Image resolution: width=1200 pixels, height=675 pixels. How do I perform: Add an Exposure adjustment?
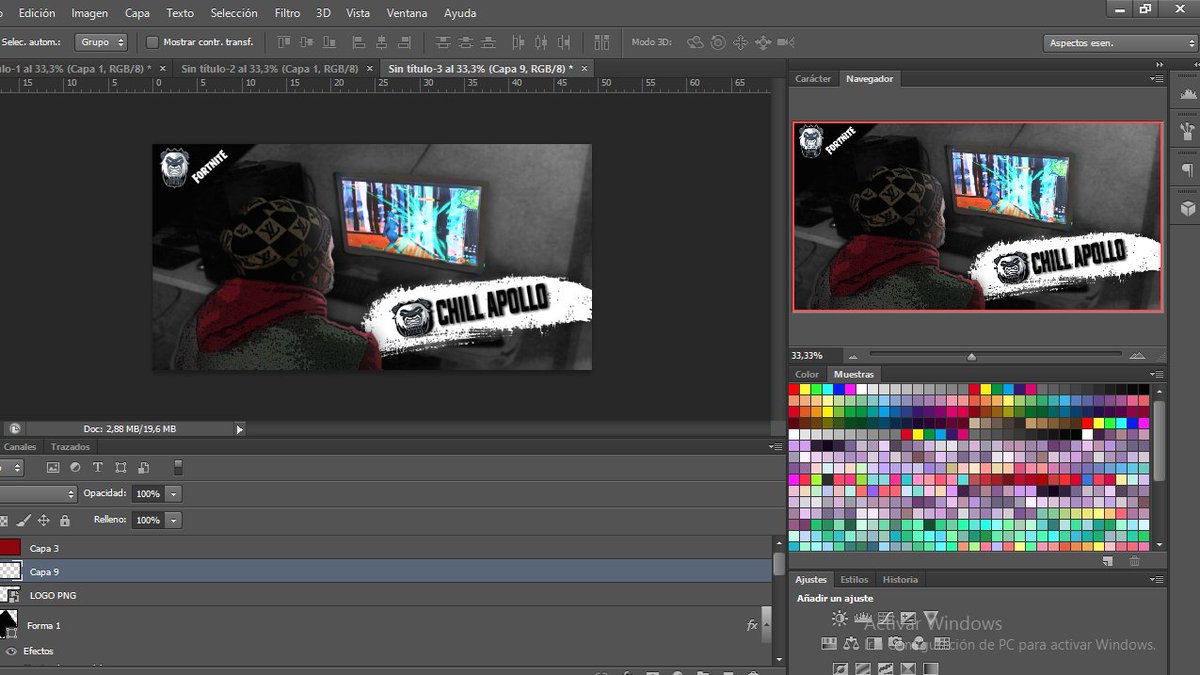pyautogui.click(x=908, y=619)
